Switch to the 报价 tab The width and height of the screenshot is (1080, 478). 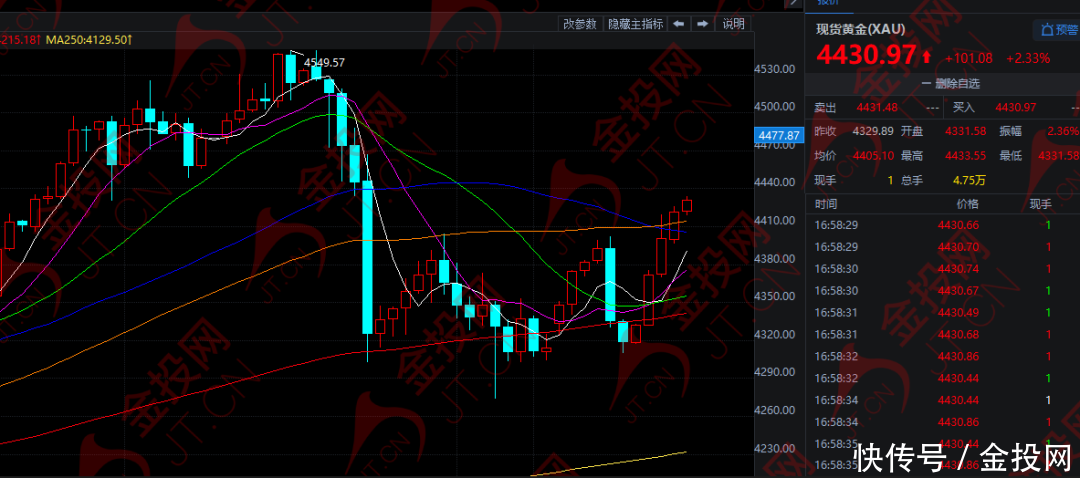point(829,3)
